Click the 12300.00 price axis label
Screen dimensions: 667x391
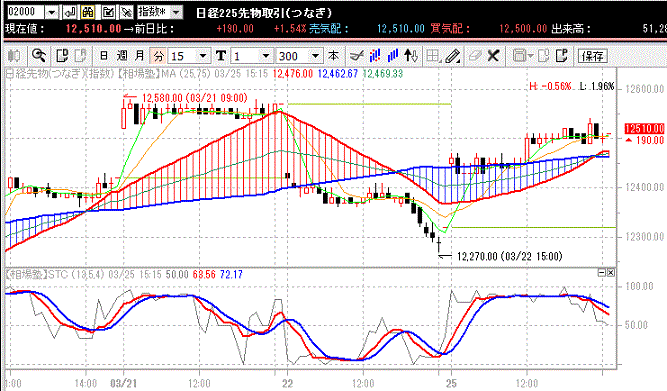[644, 237]
